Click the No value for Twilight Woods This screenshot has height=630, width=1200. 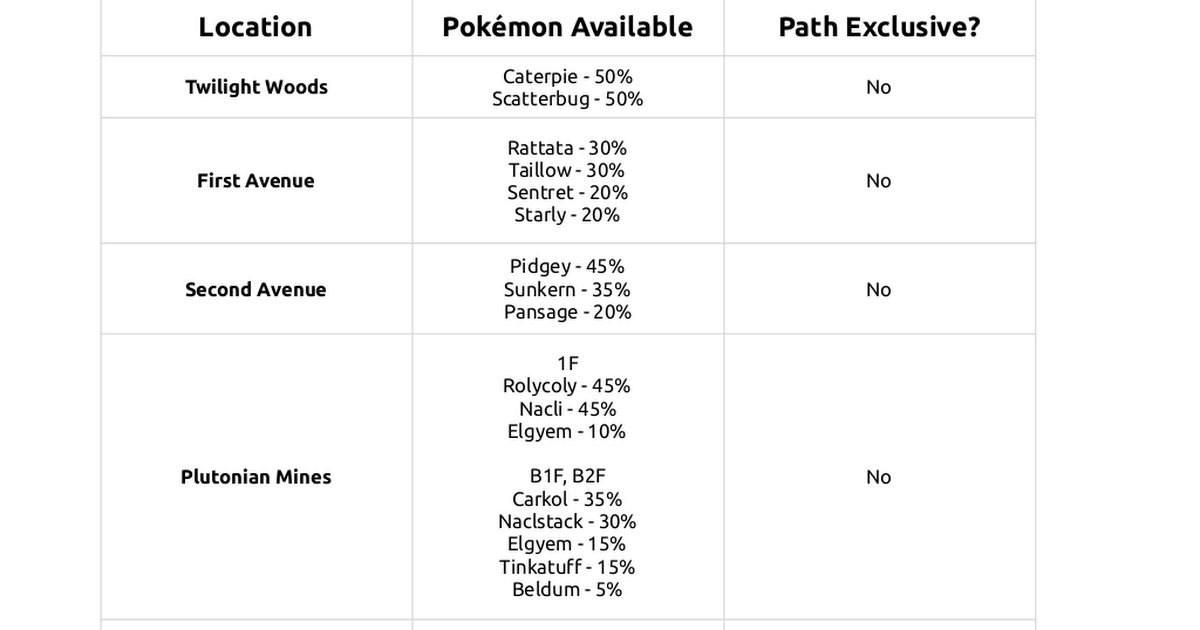[x=878, y=87]
